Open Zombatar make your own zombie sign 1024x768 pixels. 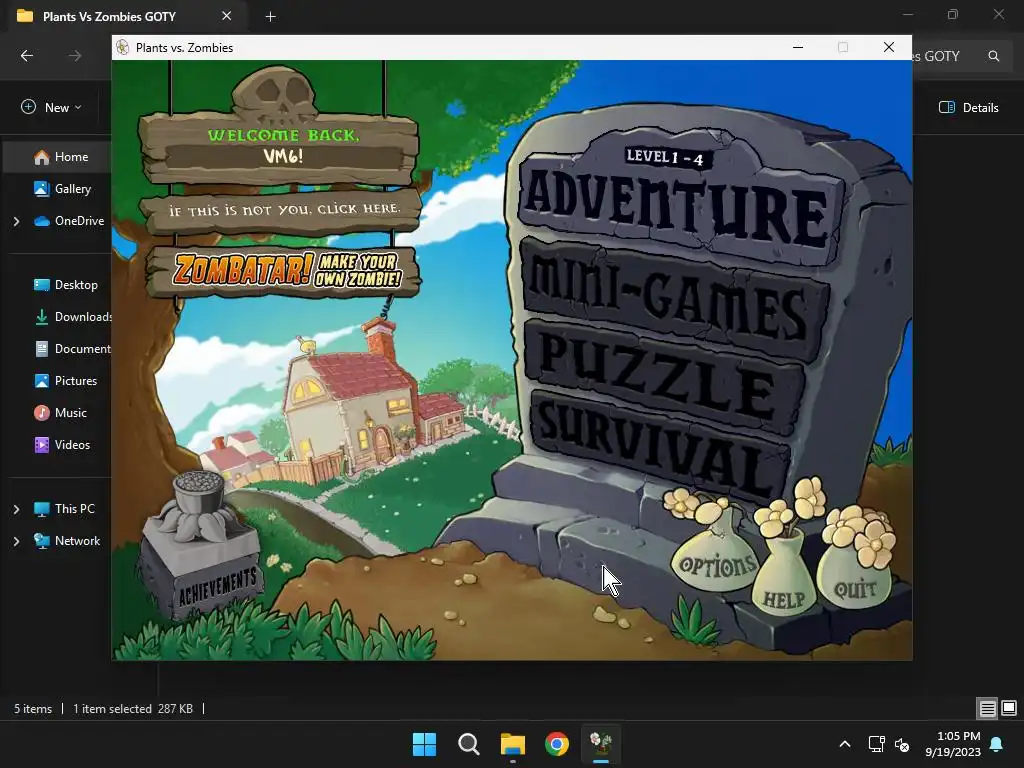[284, 270]
